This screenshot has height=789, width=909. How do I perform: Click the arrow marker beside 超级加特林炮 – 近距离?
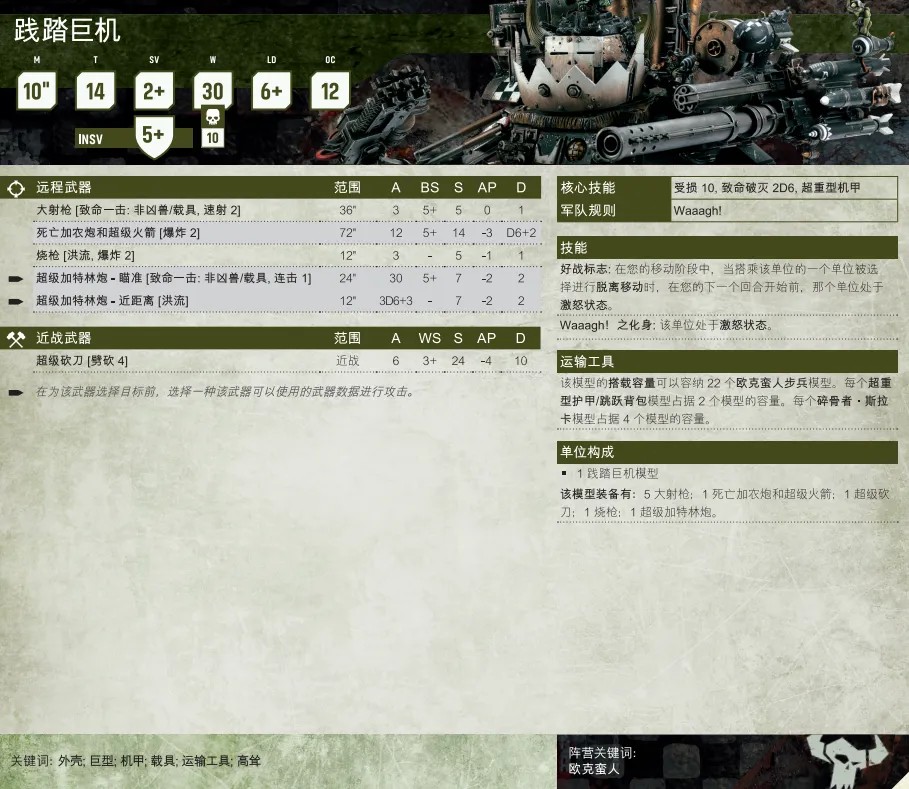tap(16, 301)
